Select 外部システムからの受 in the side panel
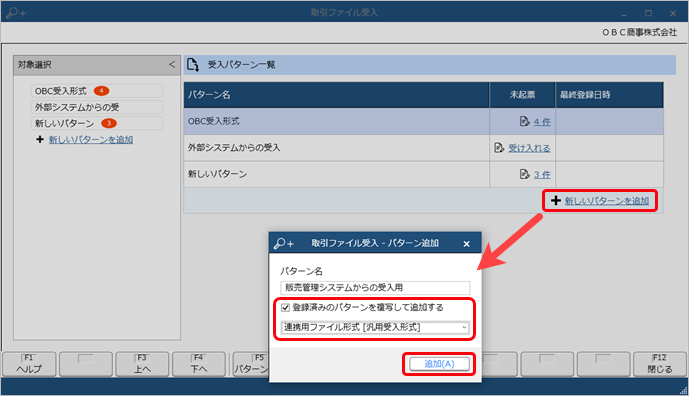The image size is (689, 396). click(97, 107)
